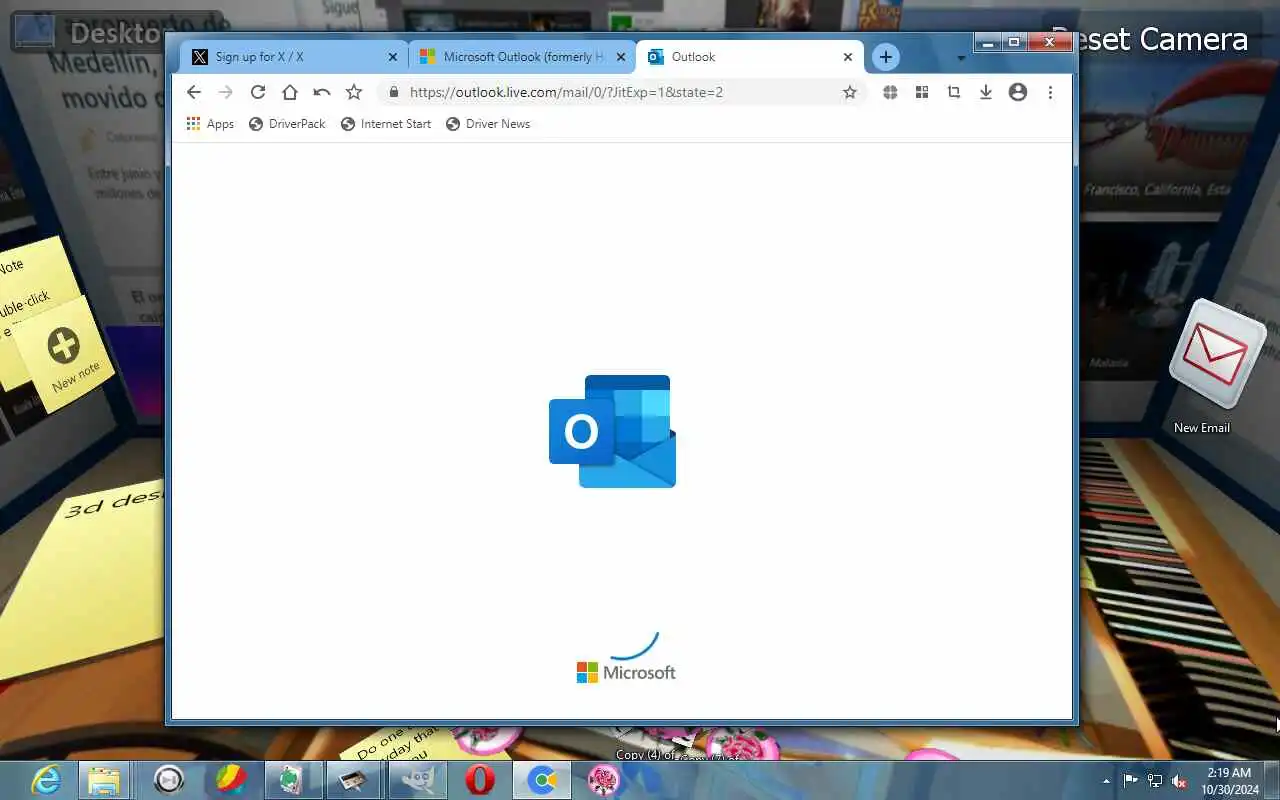Open the pink flower taskbar icon
Screen dimensions: 1280x800
604,780
